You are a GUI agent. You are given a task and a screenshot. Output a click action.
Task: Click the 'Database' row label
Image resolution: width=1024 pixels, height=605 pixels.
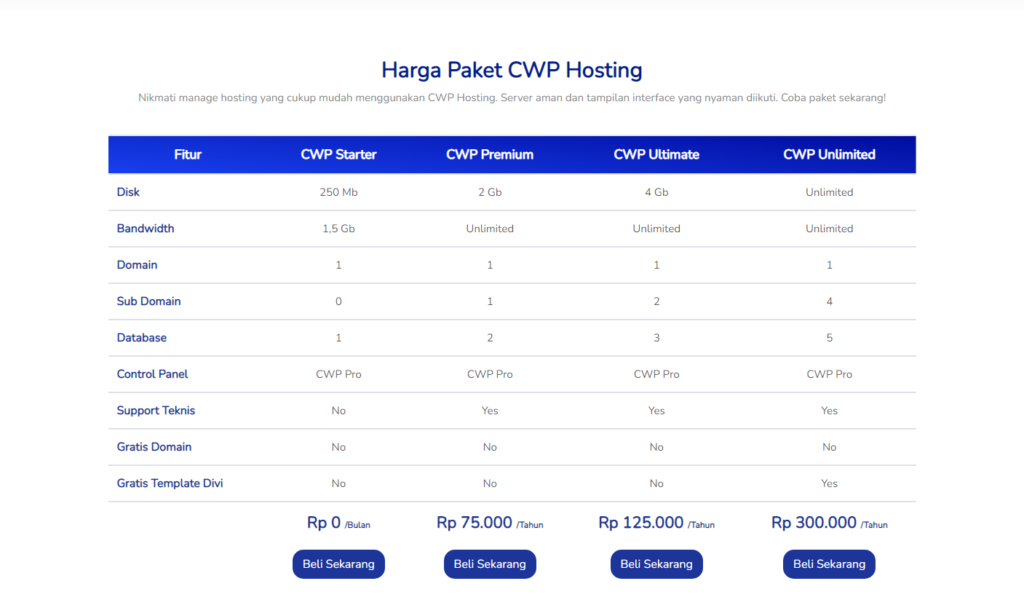coord(142,338)
